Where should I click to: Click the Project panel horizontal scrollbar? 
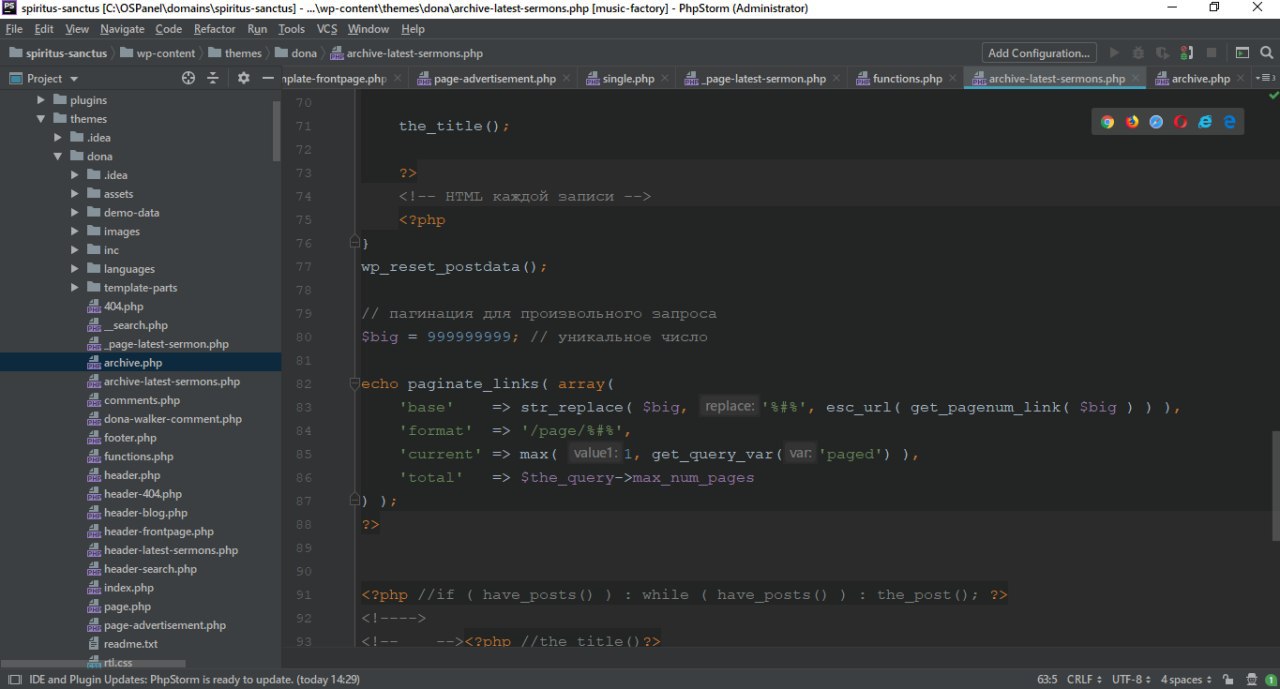pyautogui.click(x=93, y=663)
